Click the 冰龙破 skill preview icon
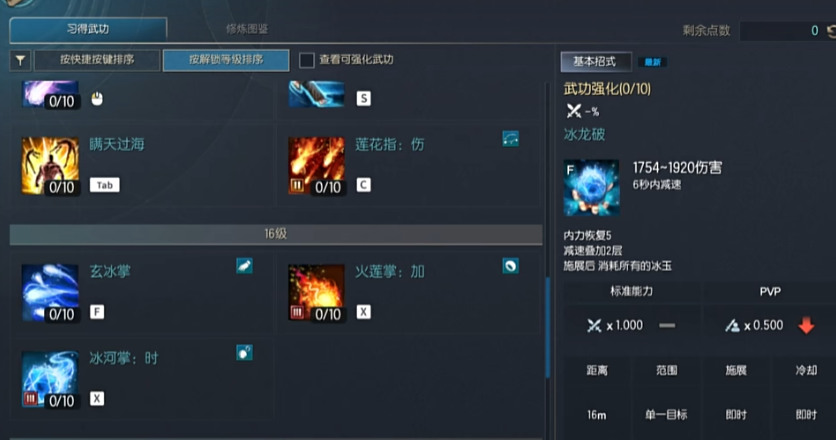Screen dimensions: 836x440 (x=591, y=188)
